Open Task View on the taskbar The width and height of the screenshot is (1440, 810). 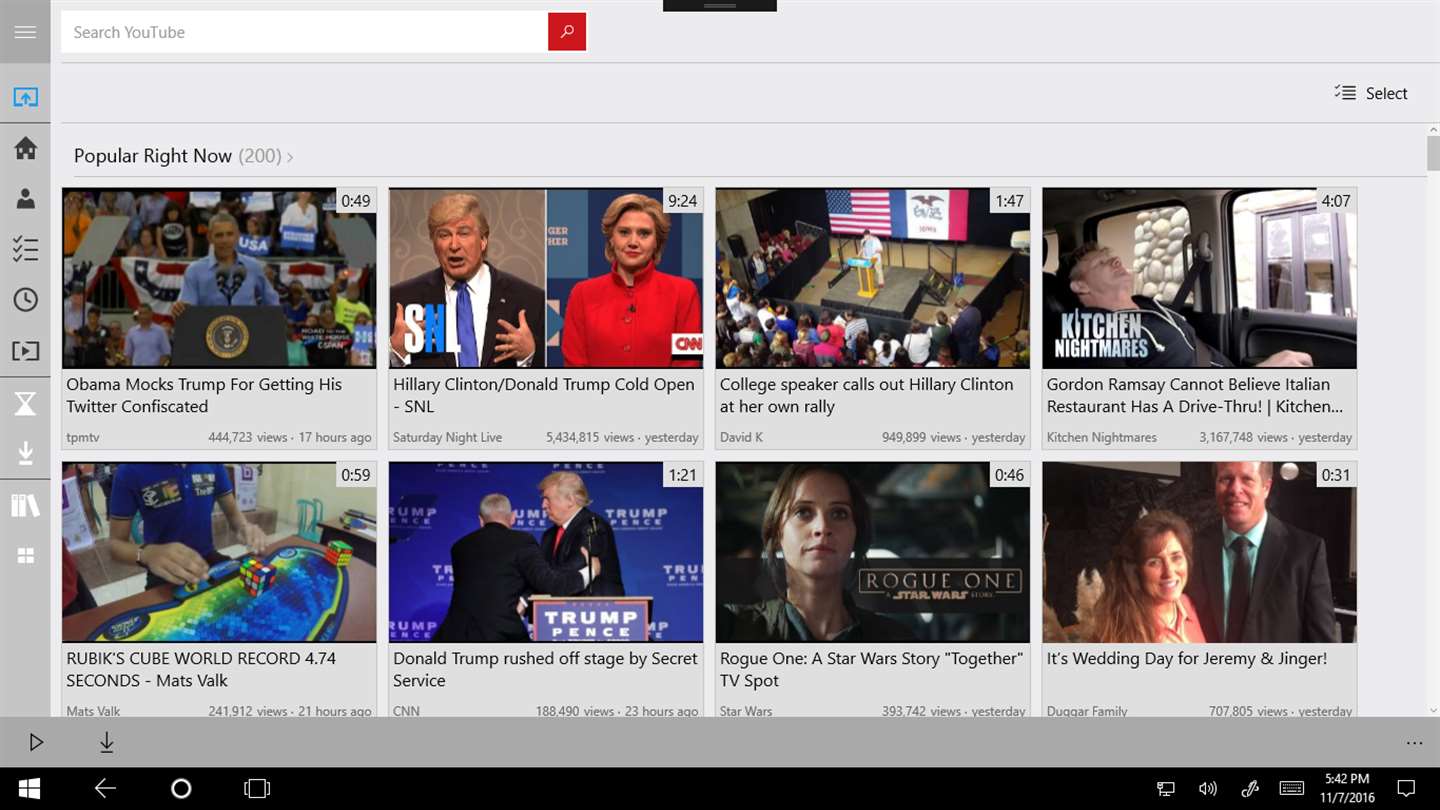tap(257, 789)
